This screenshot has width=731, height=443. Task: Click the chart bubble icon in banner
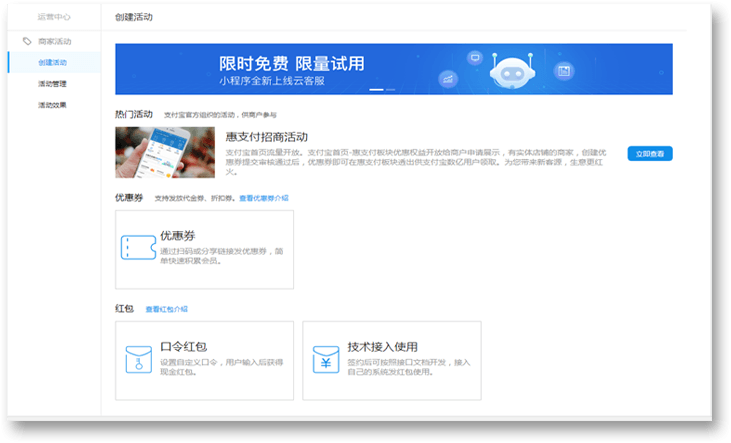click(448, 79)
